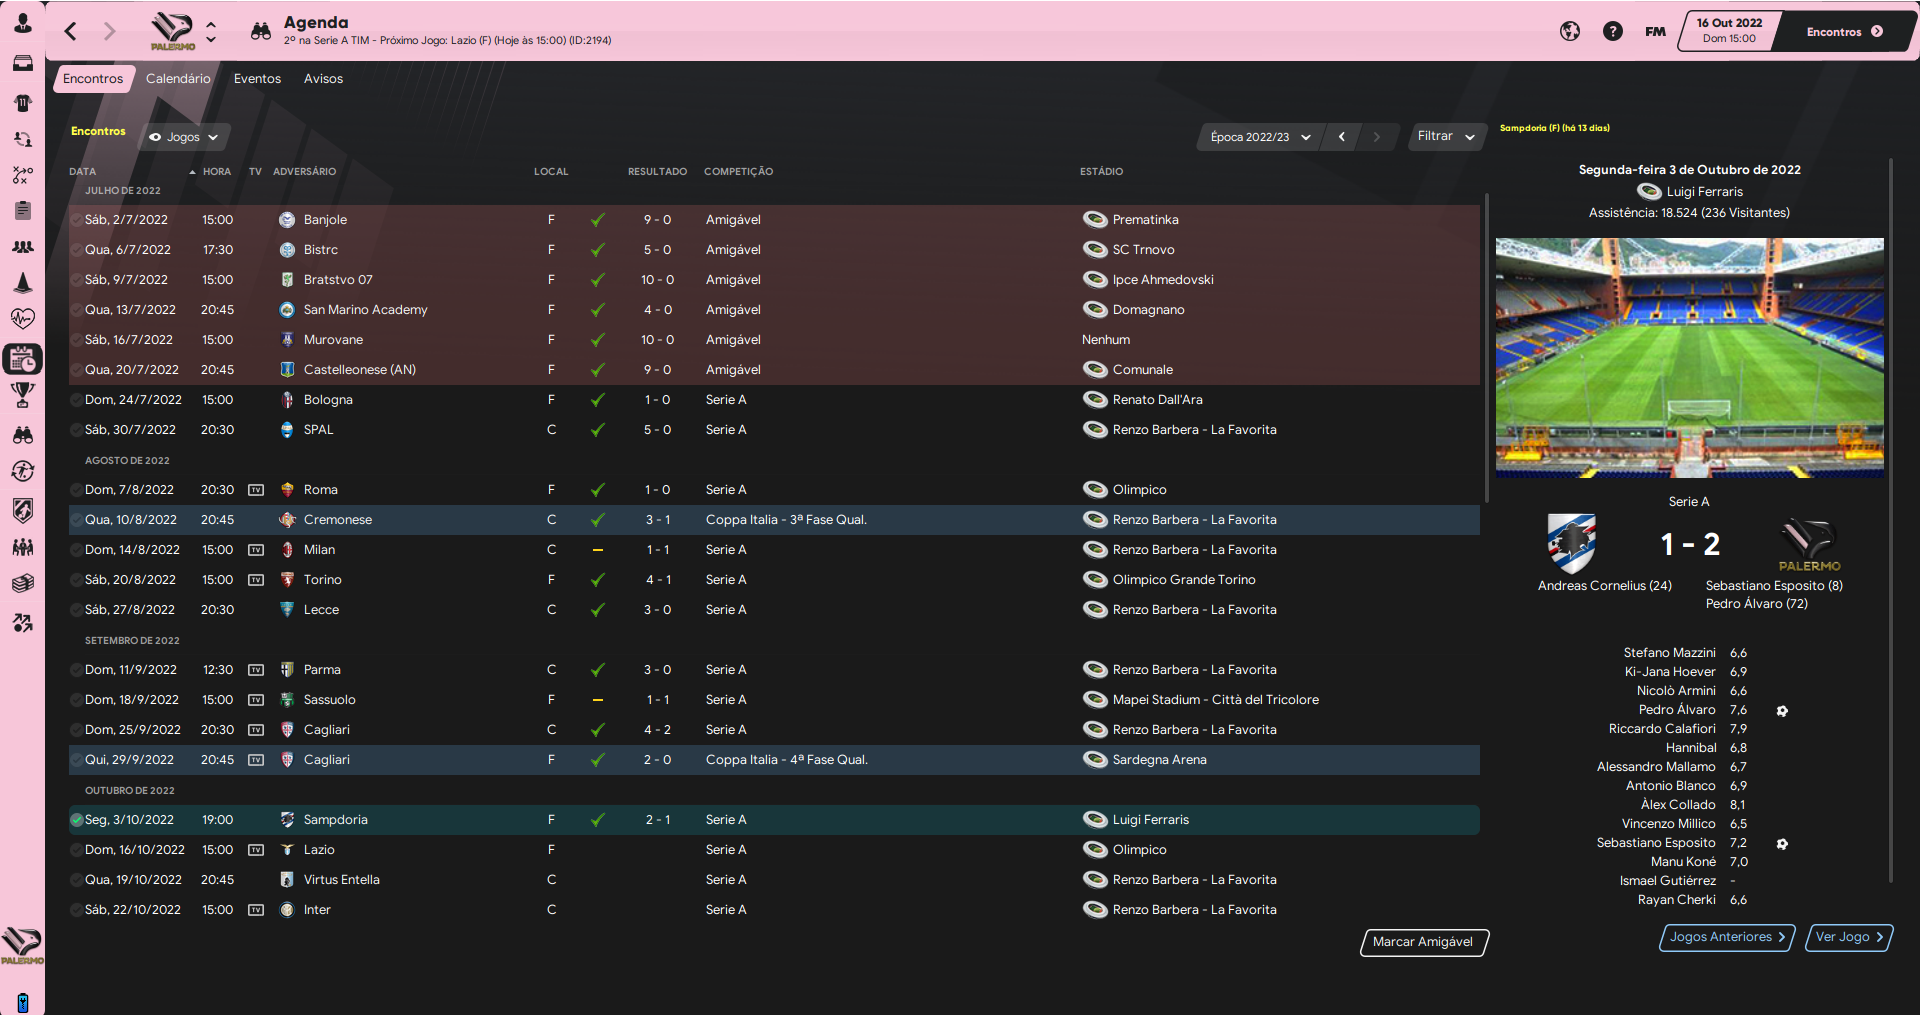This screenshot has width=1920, height=1015.
Task: Open the scouting binoculars sidebar icon
Action: point(22,435)
